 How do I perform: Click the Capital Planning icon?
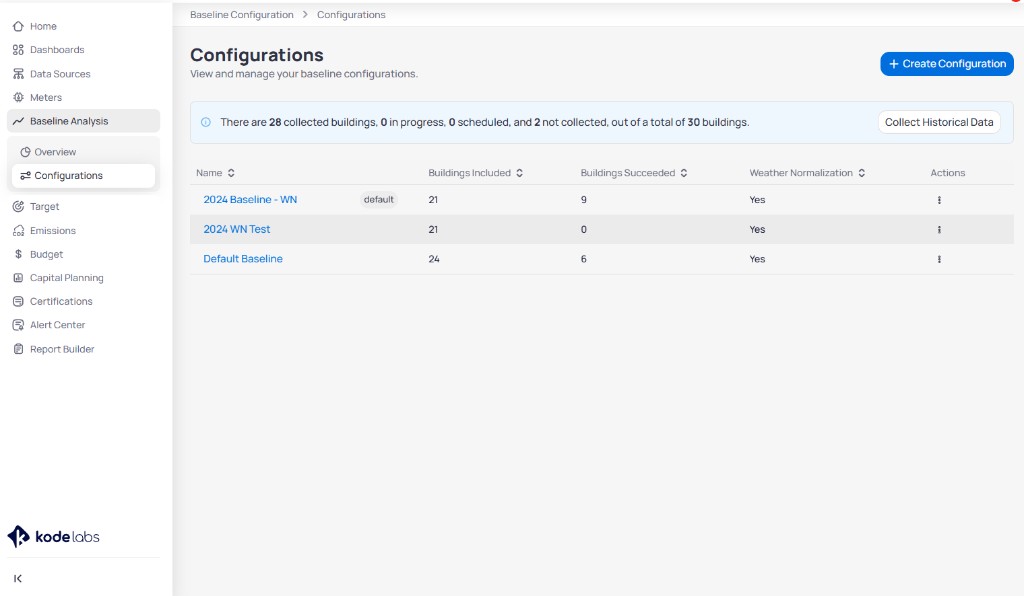(x=18, y=277)
